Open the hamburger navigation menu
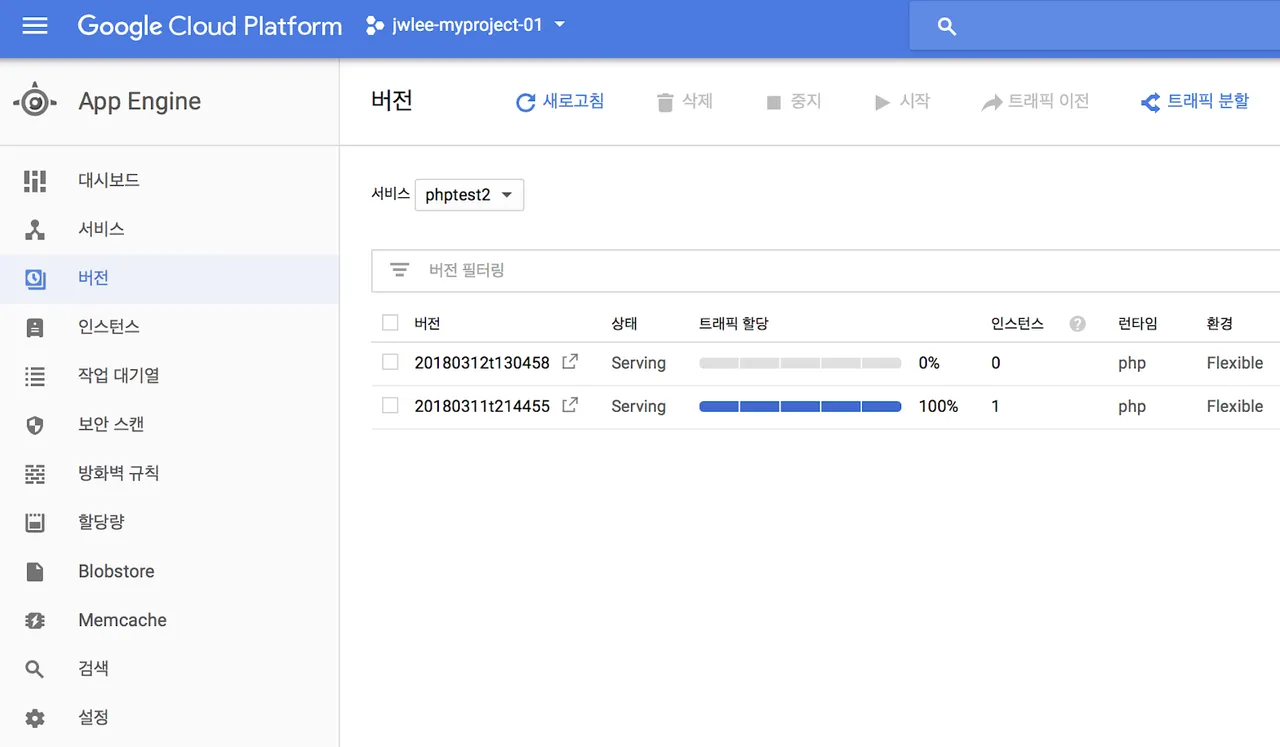The width and height of the screenshot is (1280, 747). coord(35,26)
